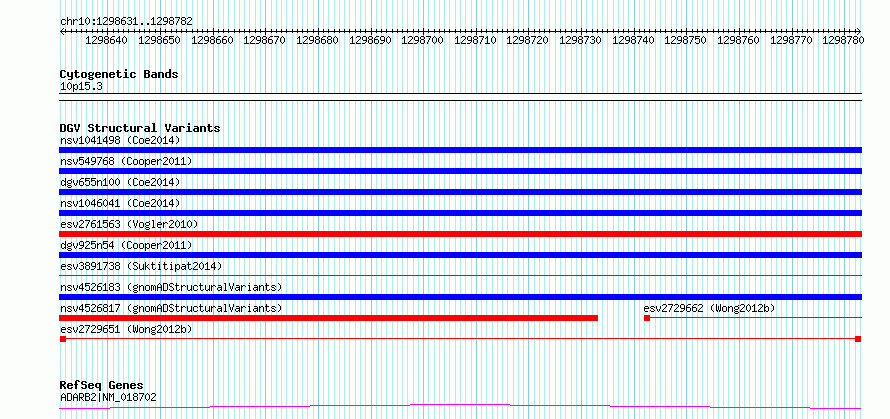
Task: Click ruler position 1298670
Action: 265,40
